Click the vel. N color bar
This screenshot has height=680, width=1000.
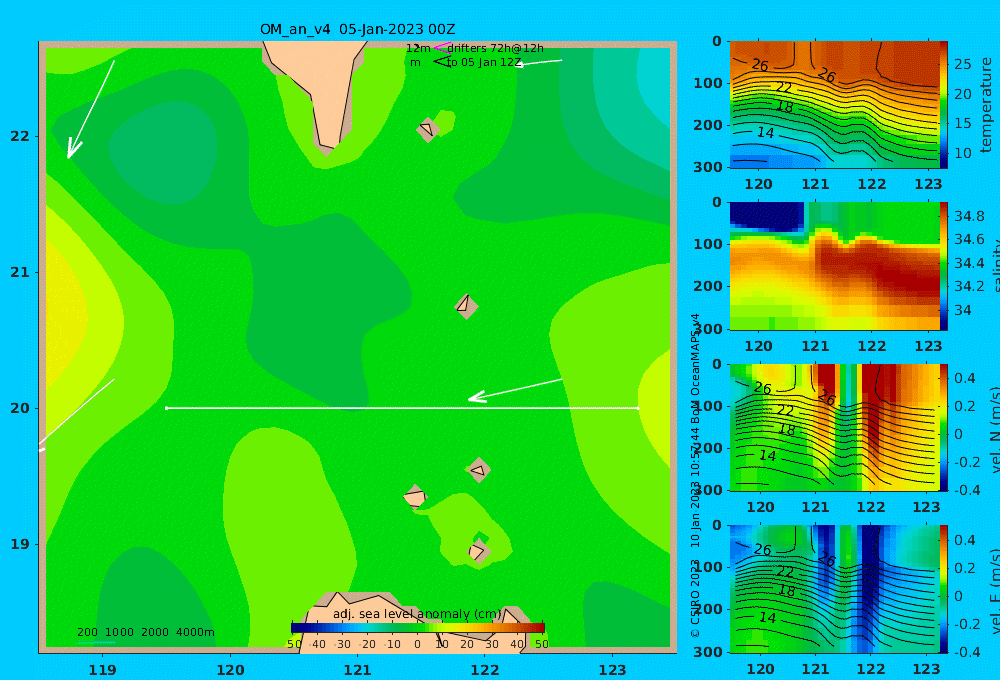(x=944, y=427)
